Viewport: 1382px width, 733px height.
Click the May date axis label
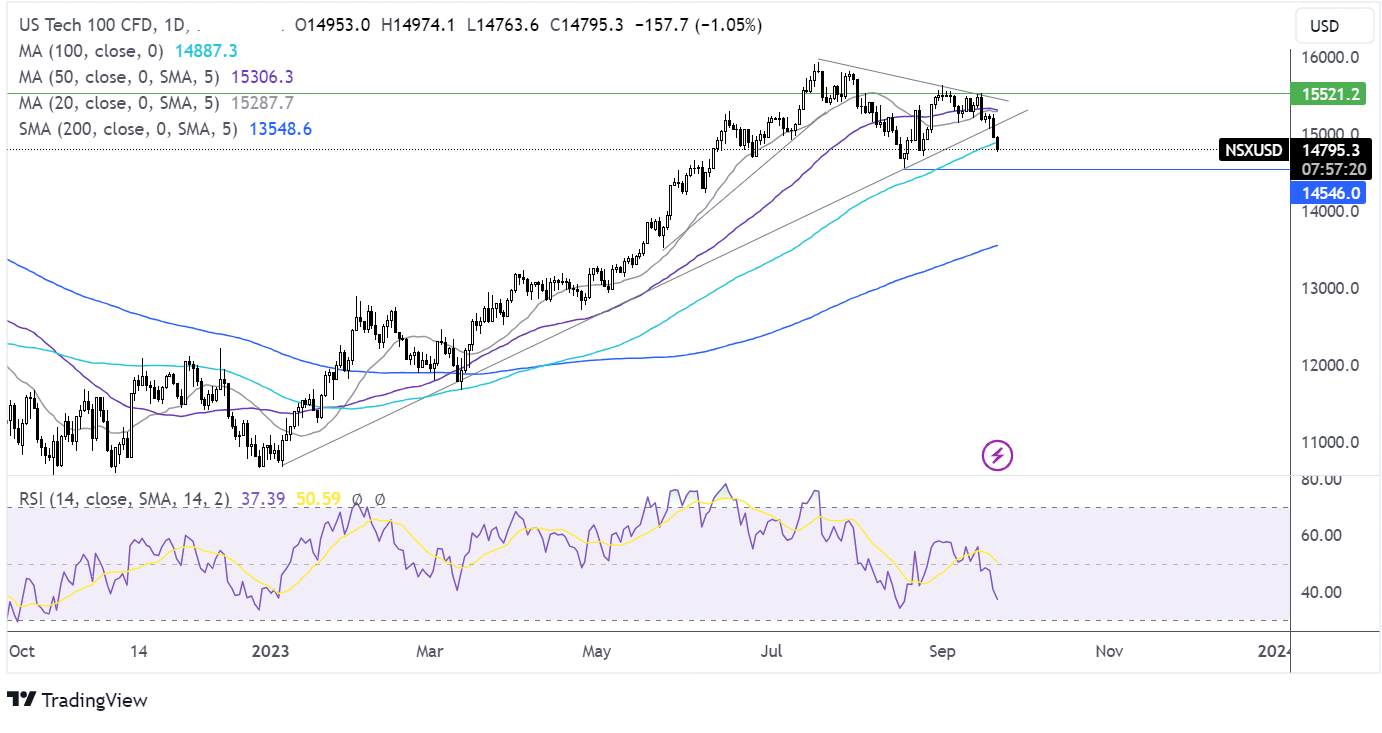596,651
